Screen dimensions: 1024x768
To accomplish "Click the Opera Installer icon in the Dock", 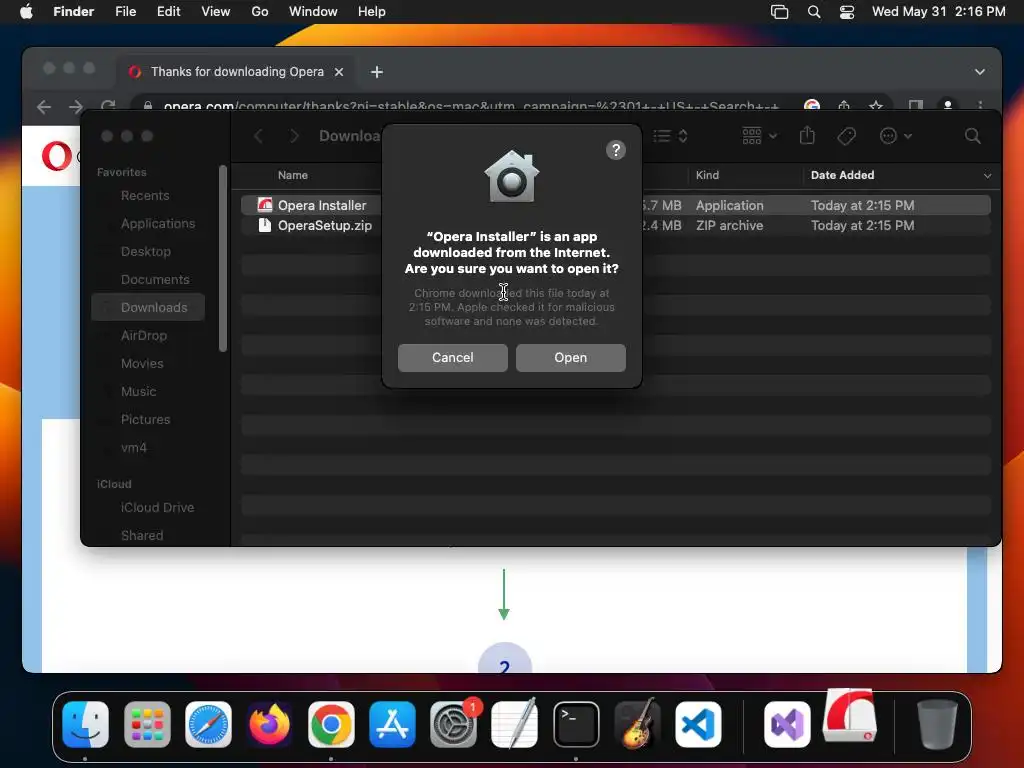I will tap(850, 717).
